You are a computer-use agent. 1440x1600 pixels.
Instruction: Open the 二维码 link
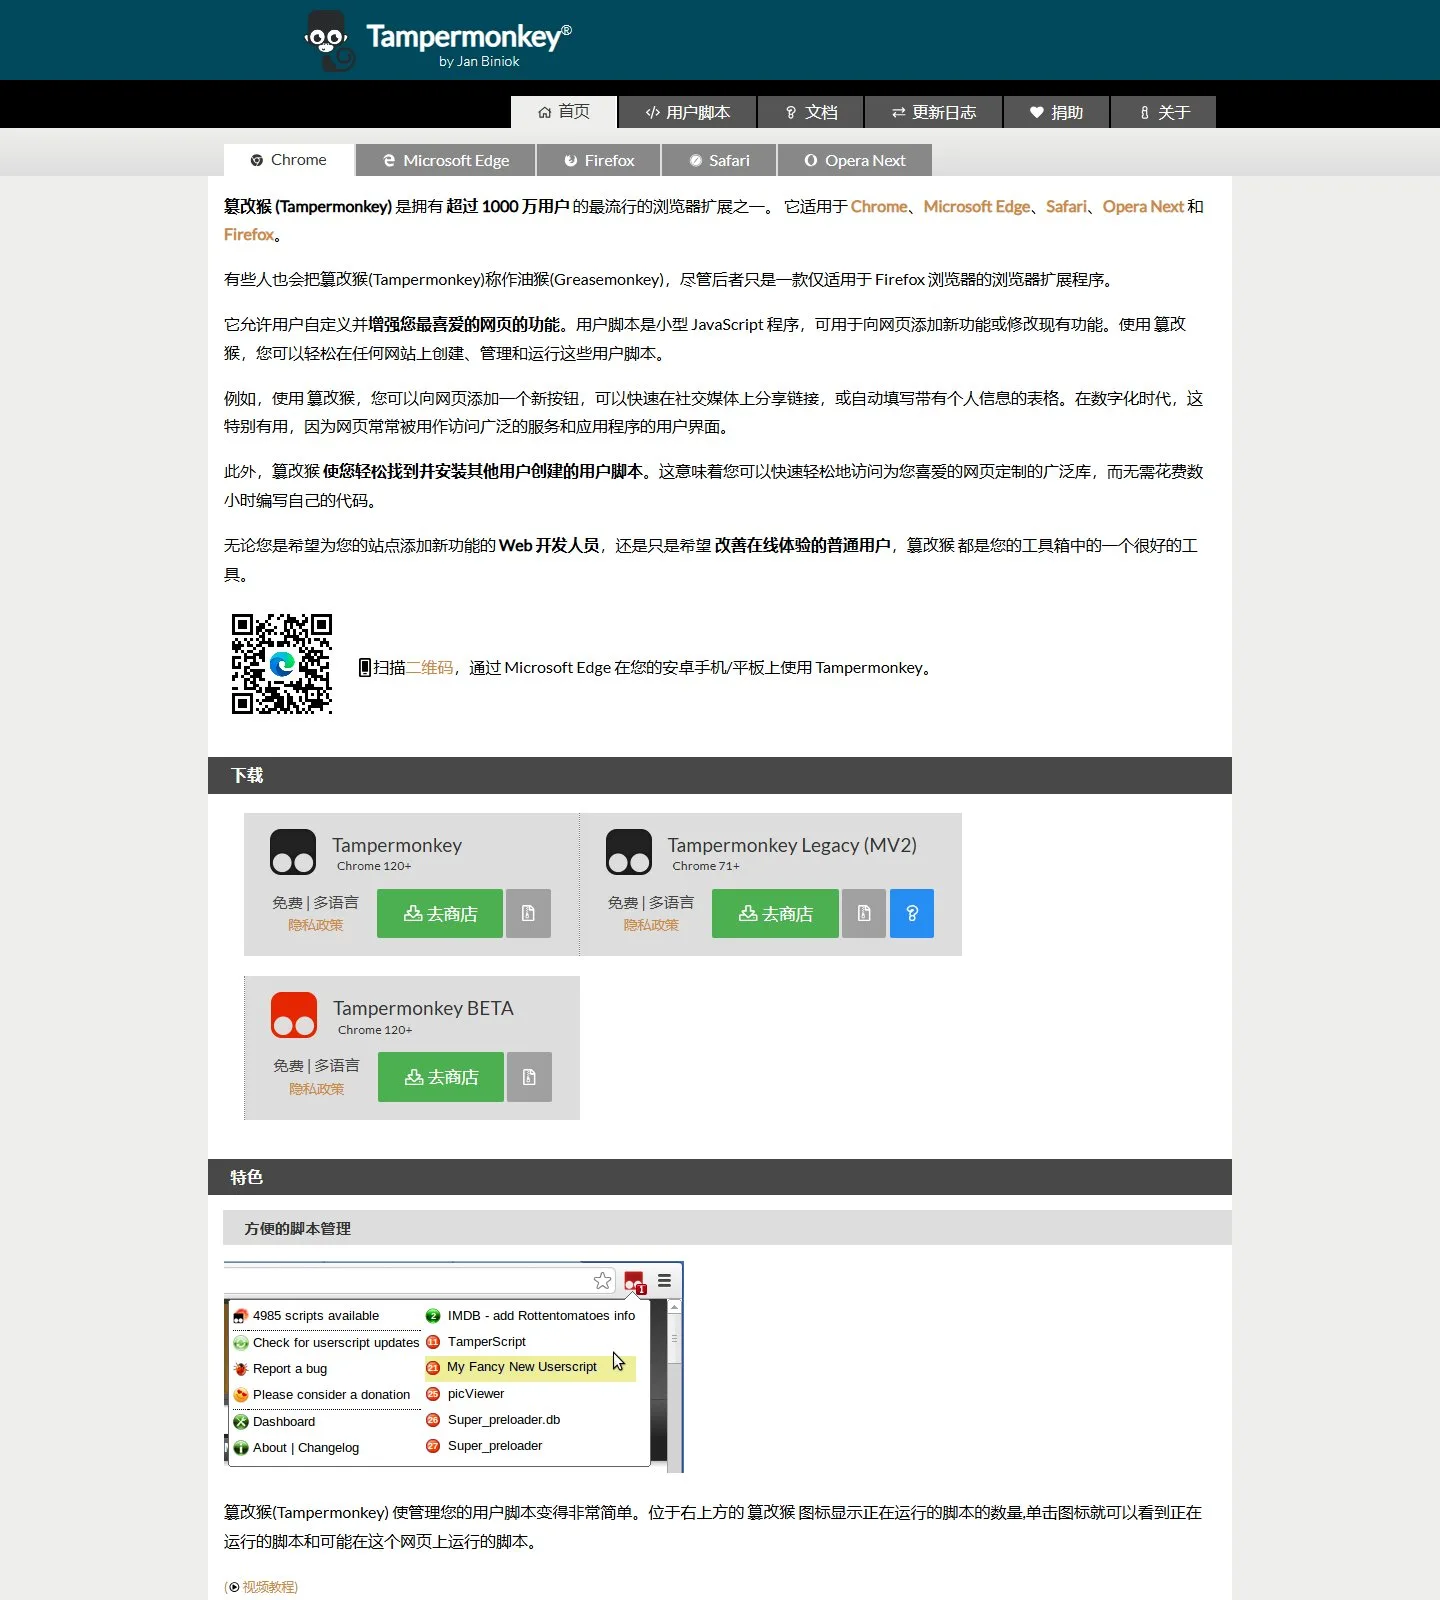[x=429, y=667]
